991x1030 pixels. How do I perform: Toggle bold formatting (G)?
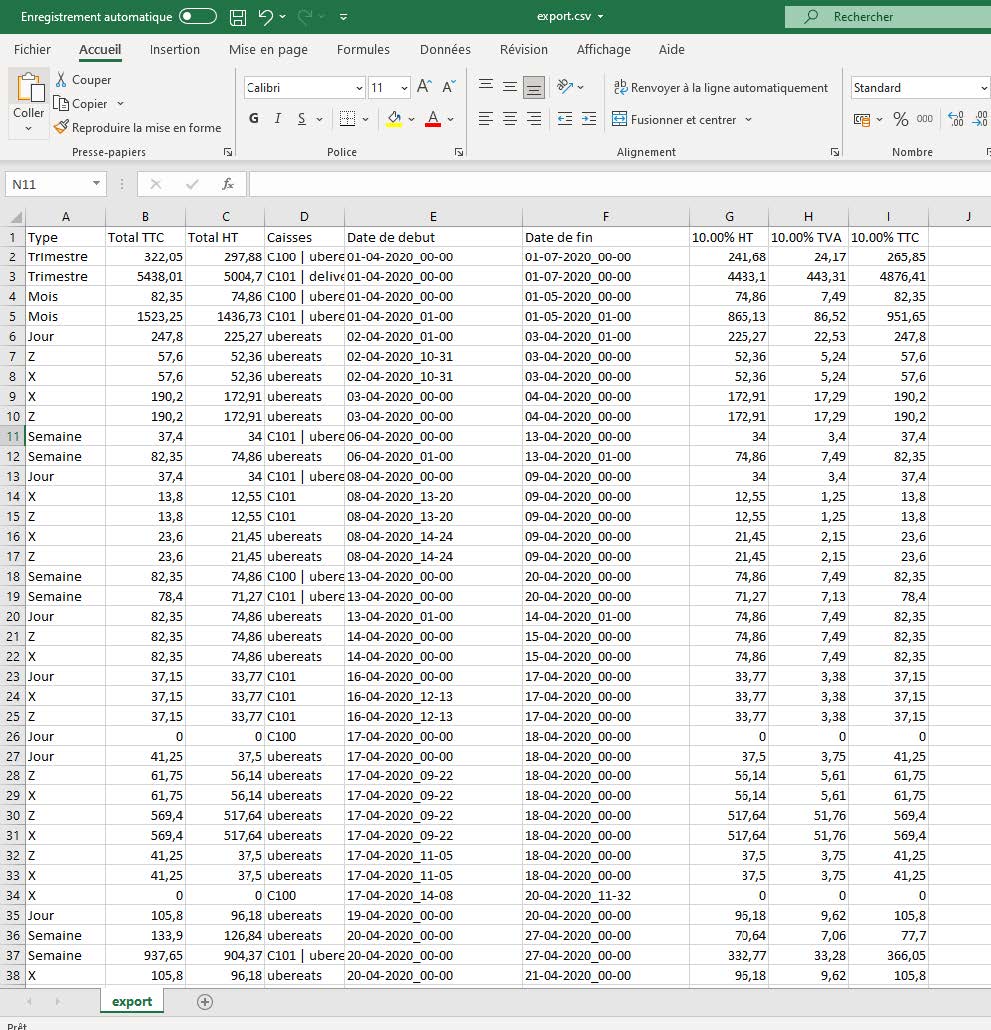pyautogui.click(x=253, y=119)
